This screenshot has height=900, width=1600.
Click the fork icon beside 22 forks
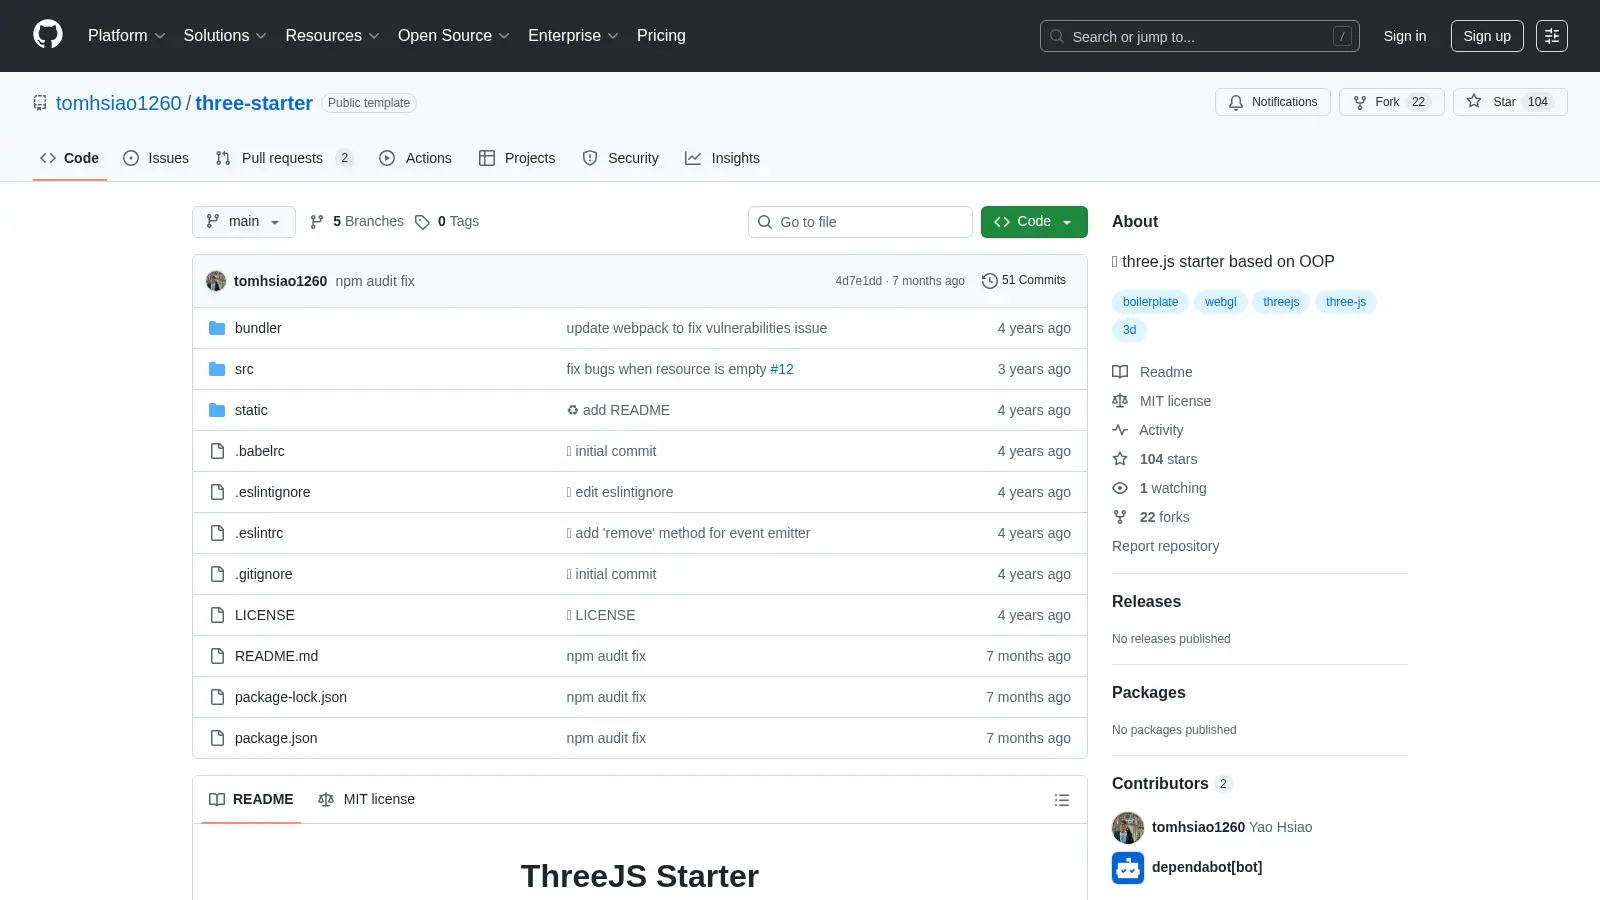click(1120, 517)
